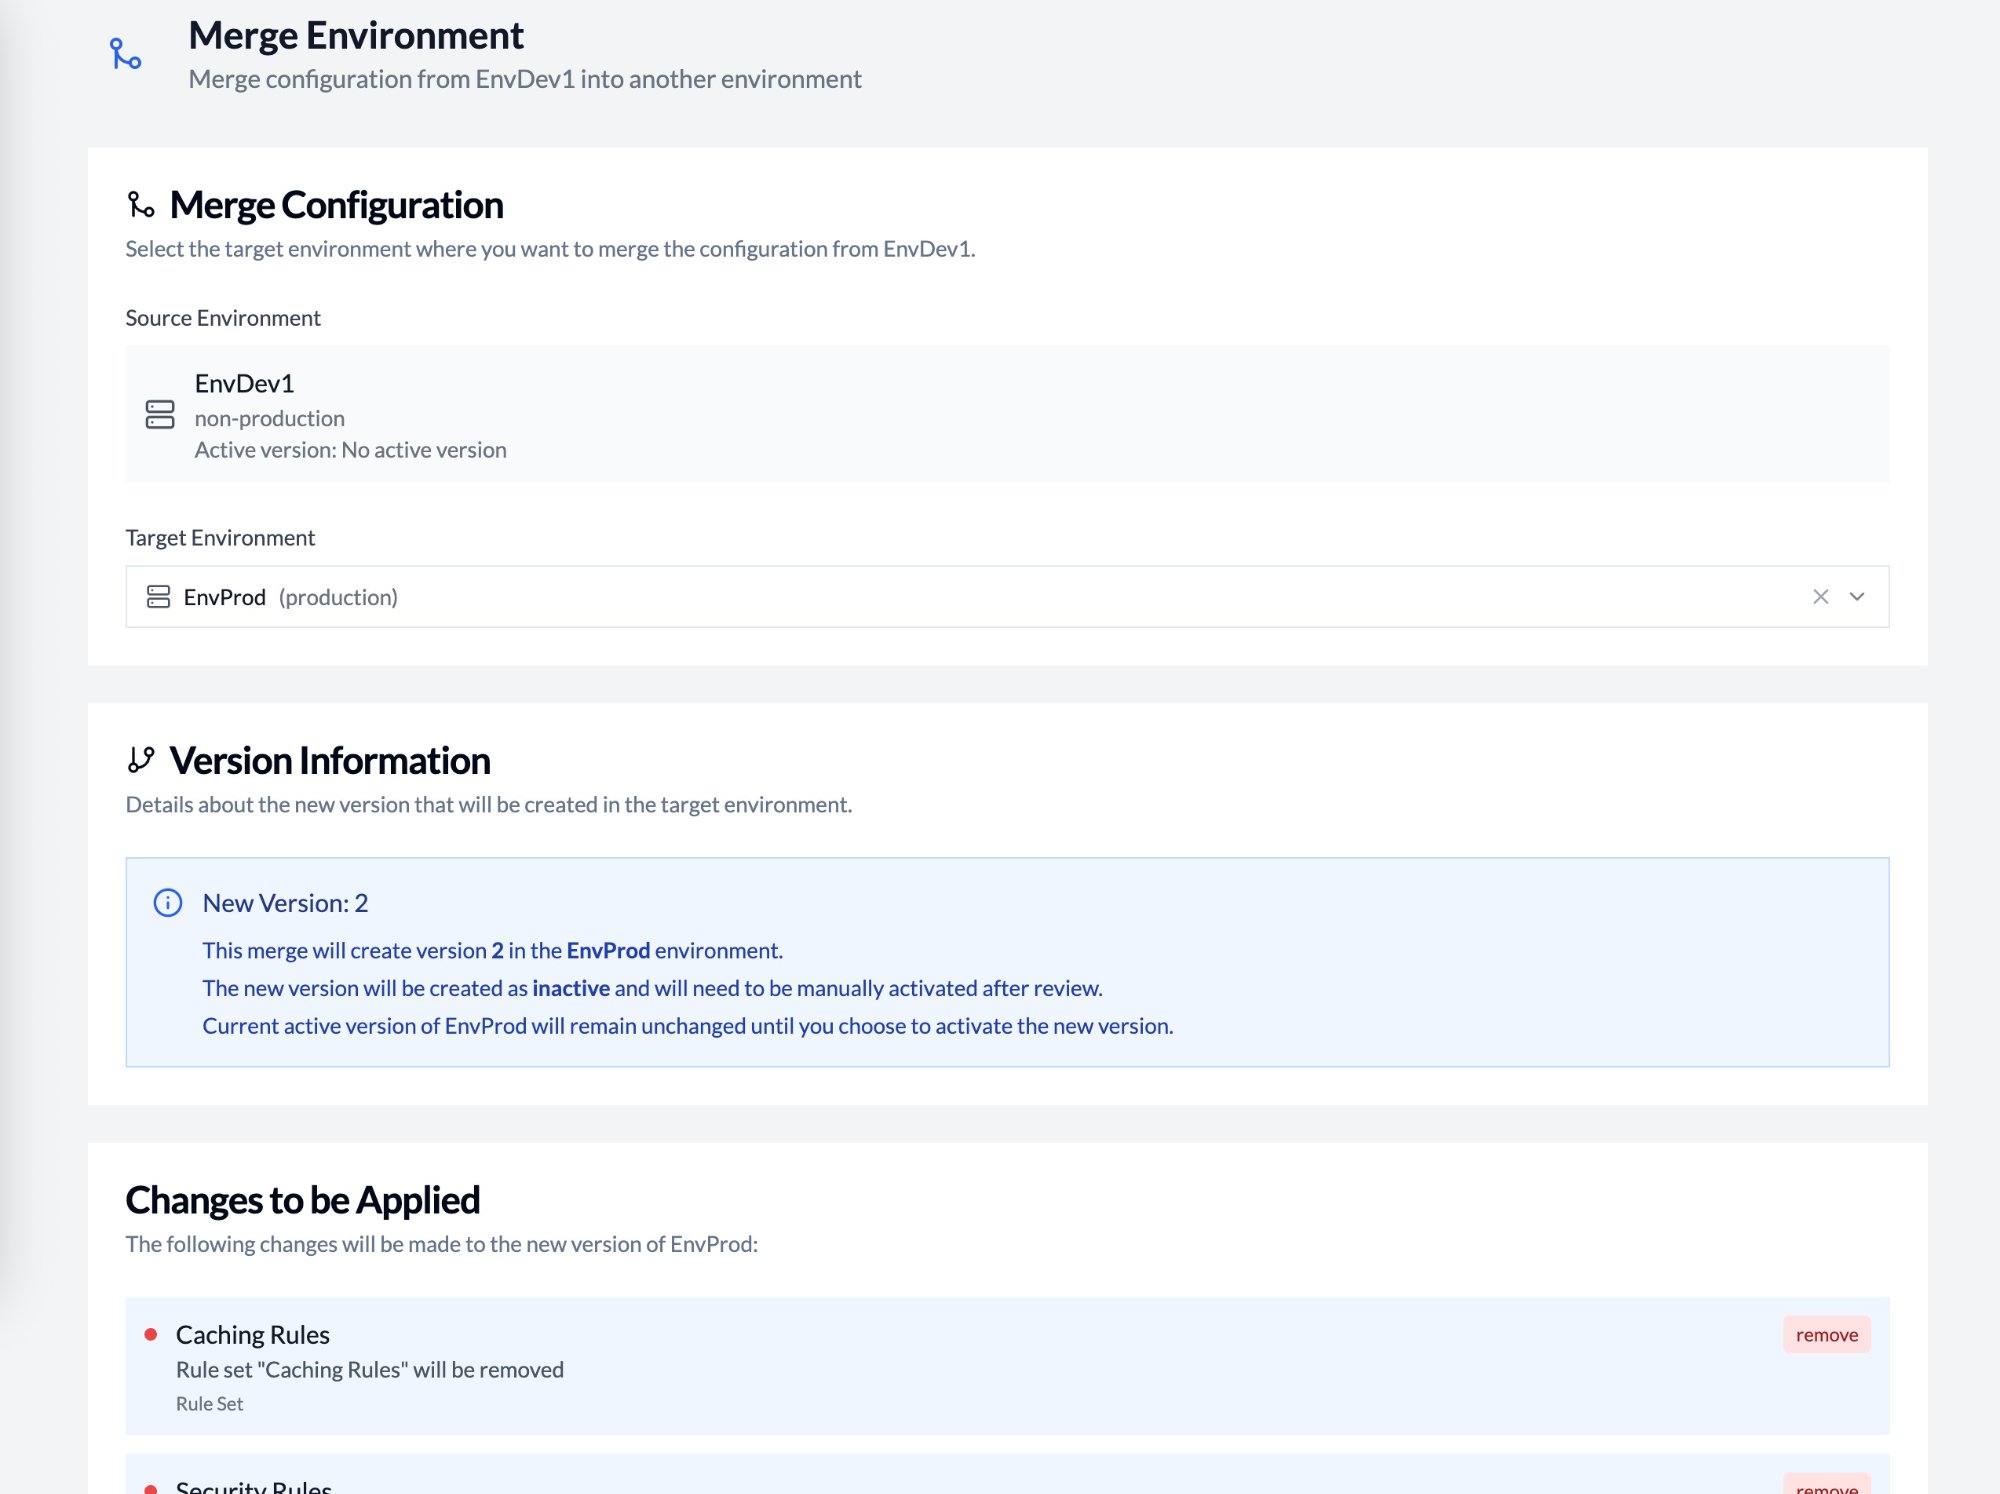
Task: Open the Target Environment dropdown chevron
Action: (x=1857, y=596)
